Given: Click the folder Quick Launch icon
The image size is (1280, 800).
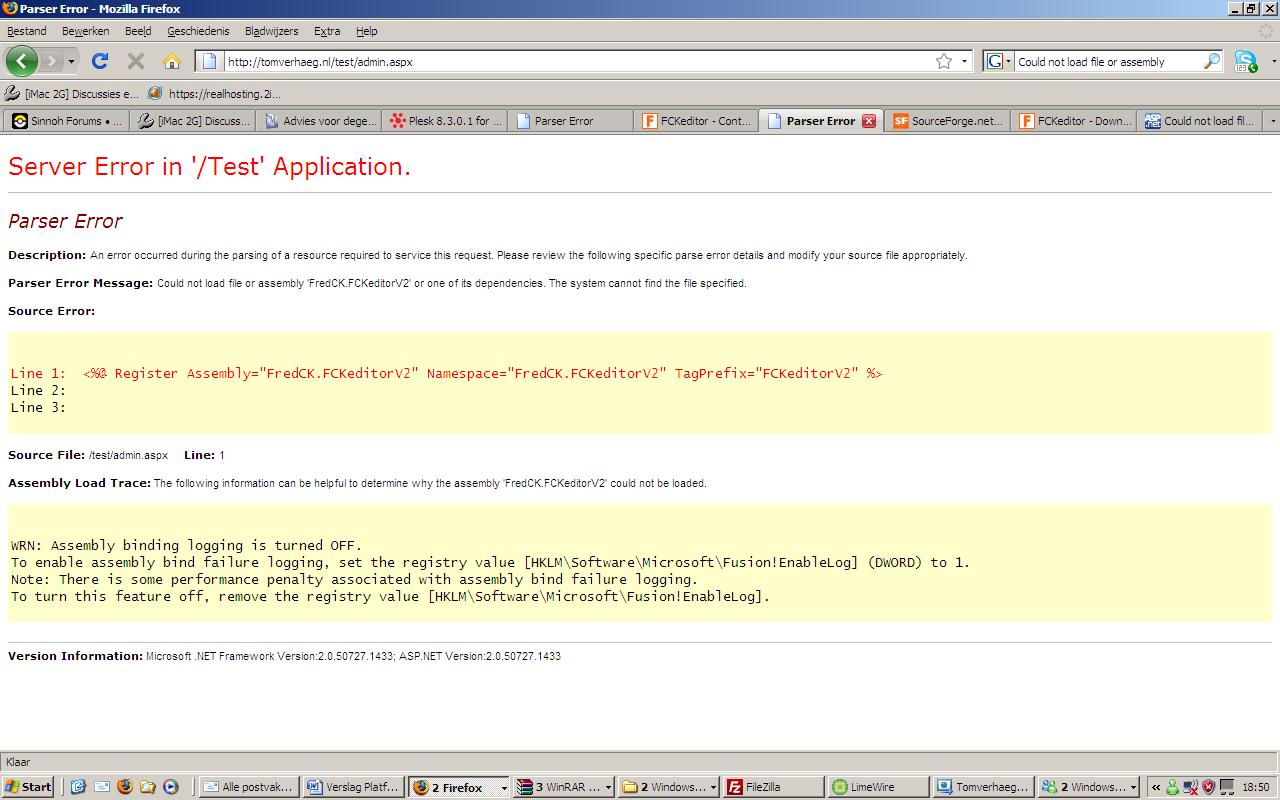Looking at the screenshot, I should click(147, 787).
